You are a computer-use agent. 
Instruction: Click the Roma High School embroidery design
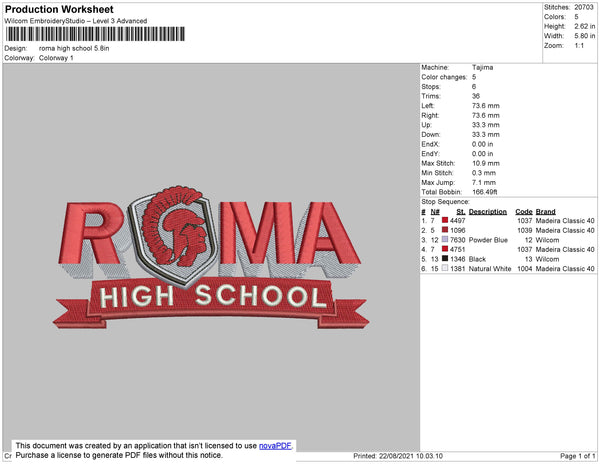tap(211, 257)
